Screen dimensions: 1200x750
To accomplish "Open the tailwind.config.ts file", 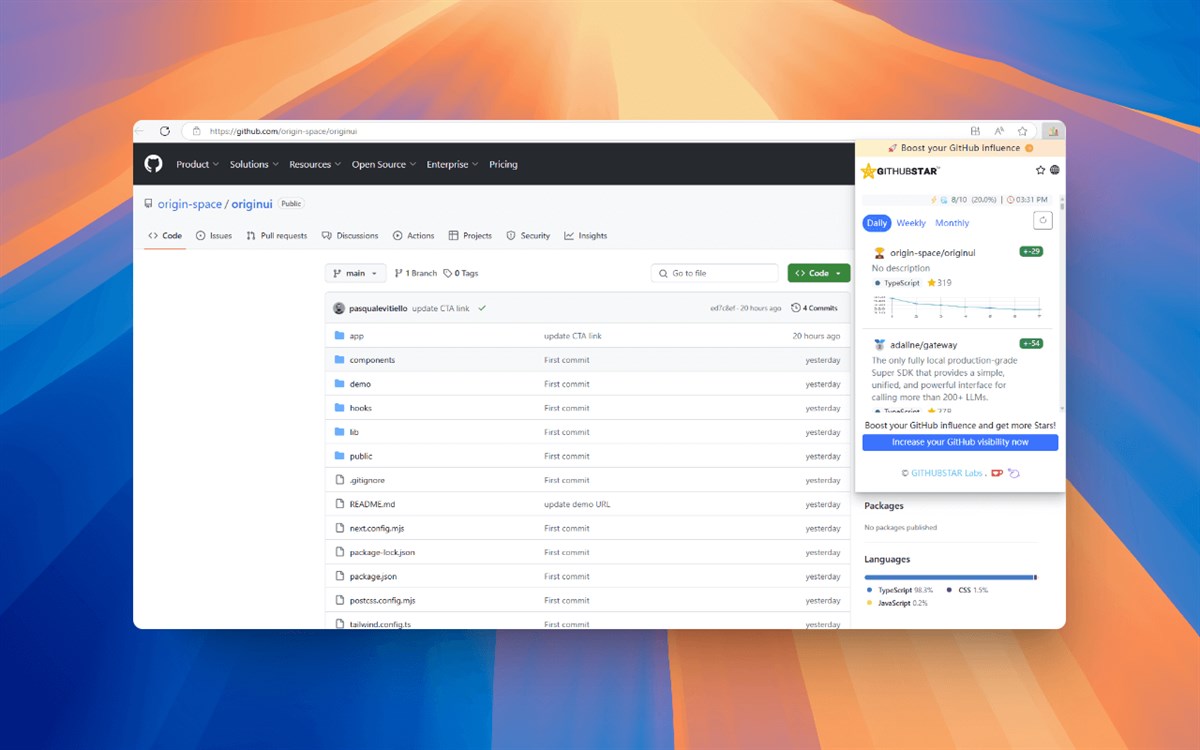I will [380, 624].
